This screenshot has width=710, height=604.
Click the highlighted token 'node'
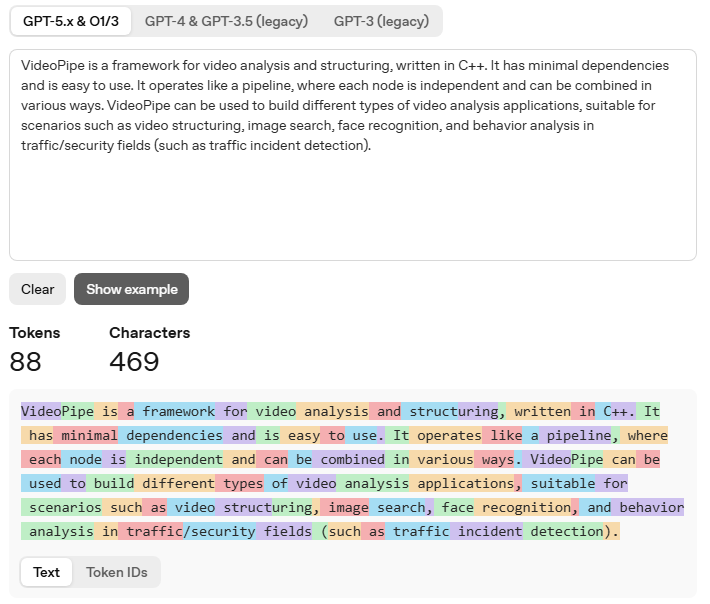point(82,459)
